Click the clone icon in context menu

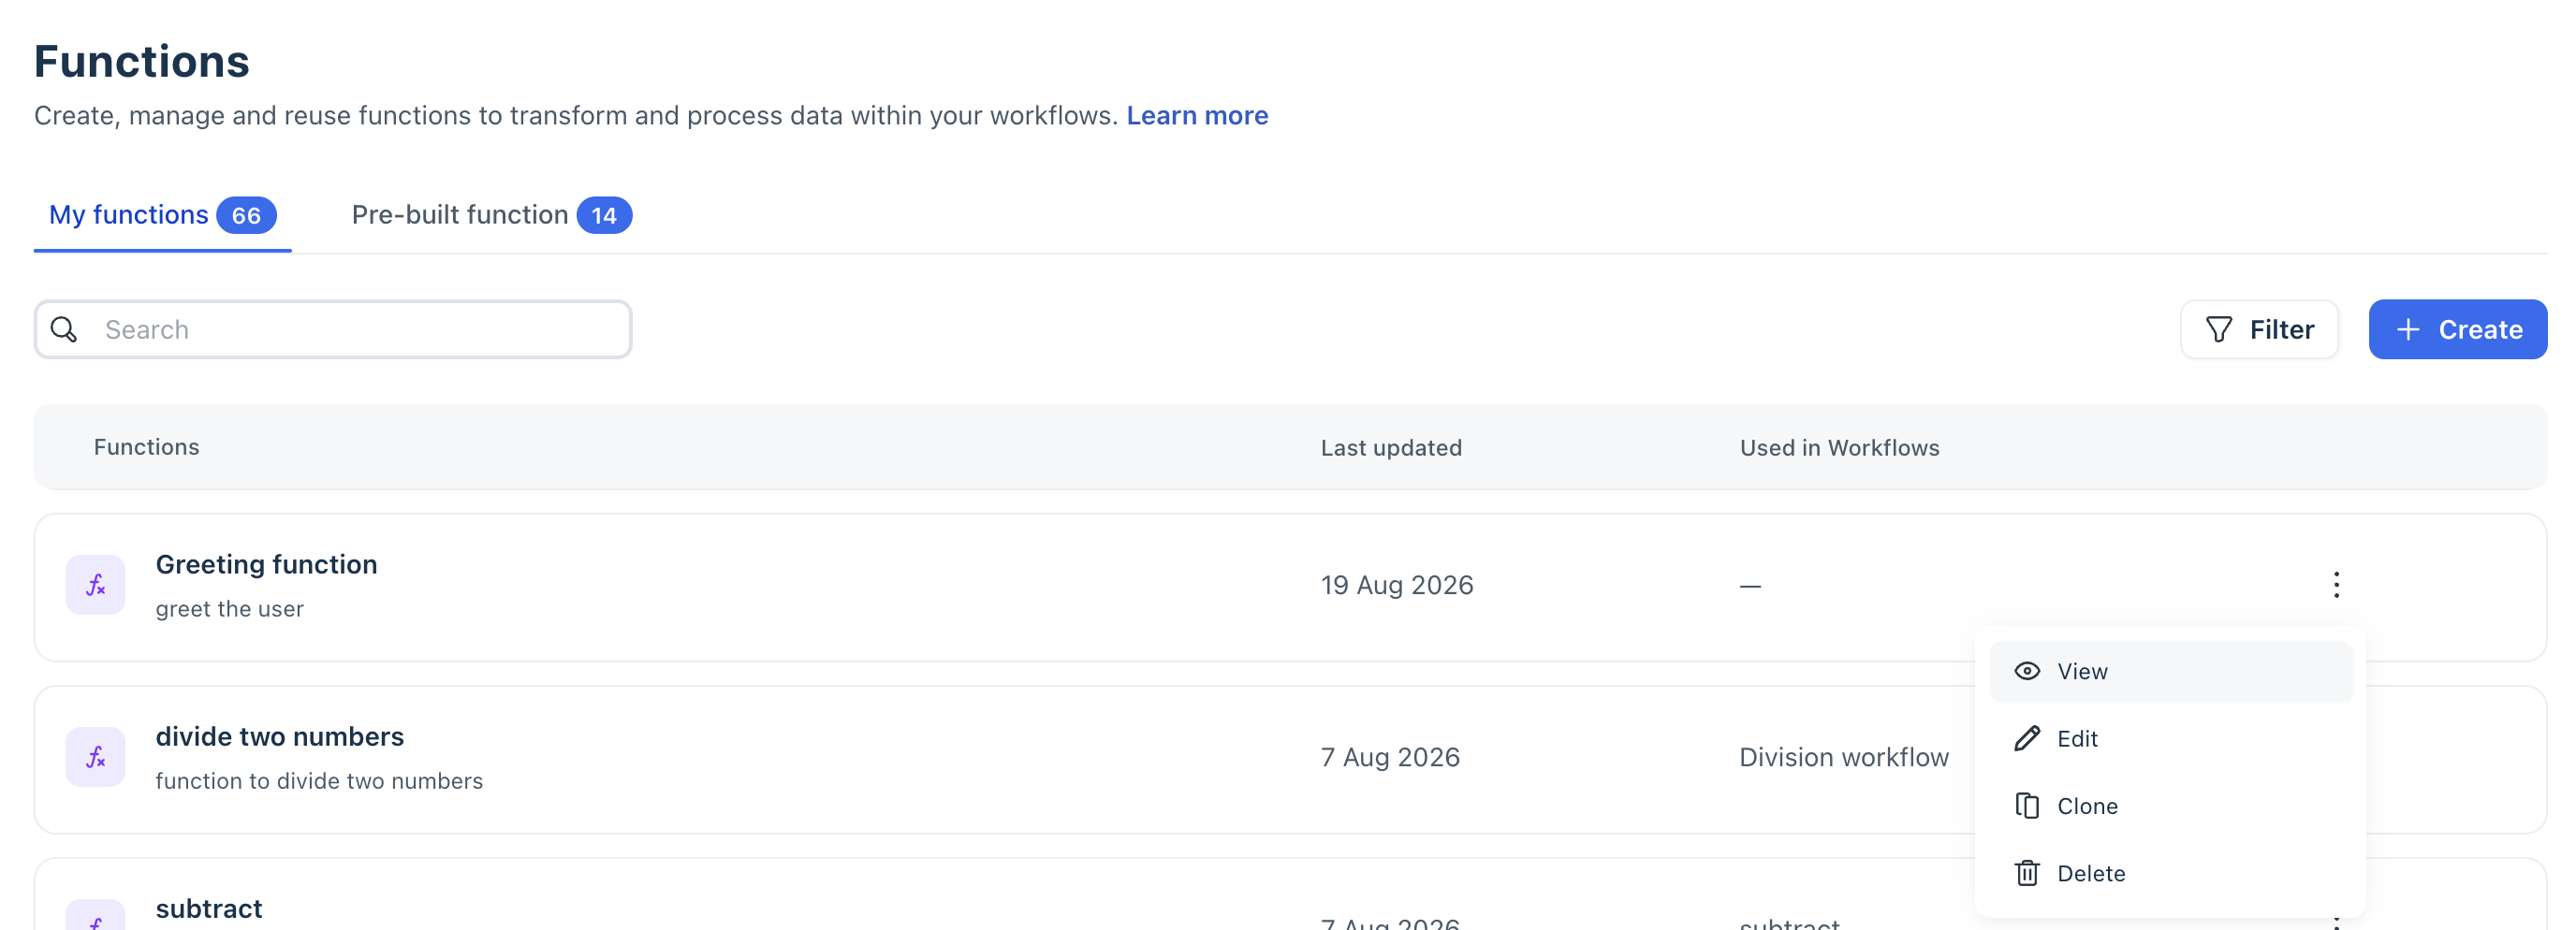(2027, 806)
